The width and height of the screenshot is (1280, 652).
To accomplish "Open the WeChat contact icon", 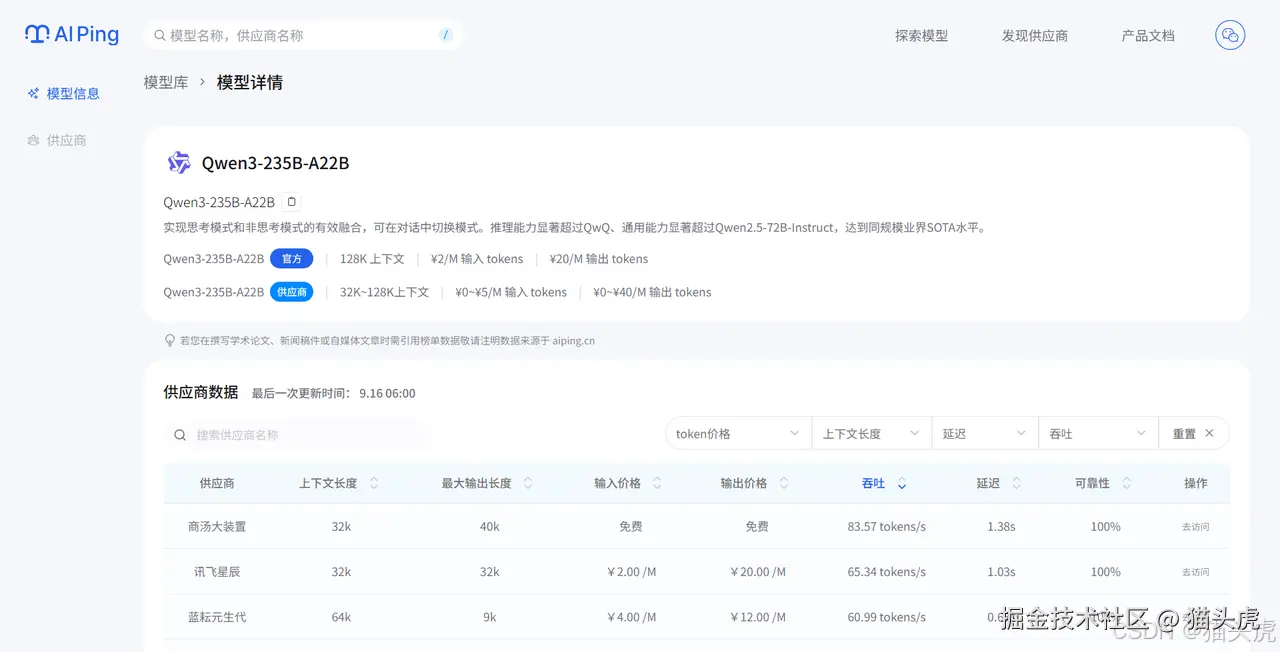I will coord(1230,35).
